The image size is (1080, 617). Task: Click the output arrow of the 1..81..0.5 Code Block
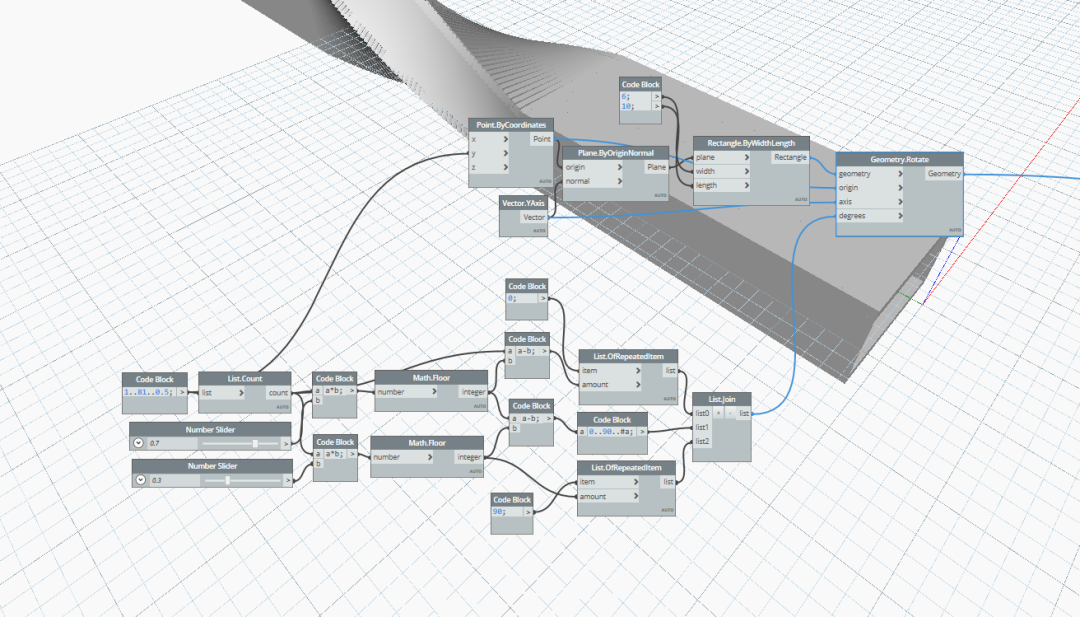[182, 392]
